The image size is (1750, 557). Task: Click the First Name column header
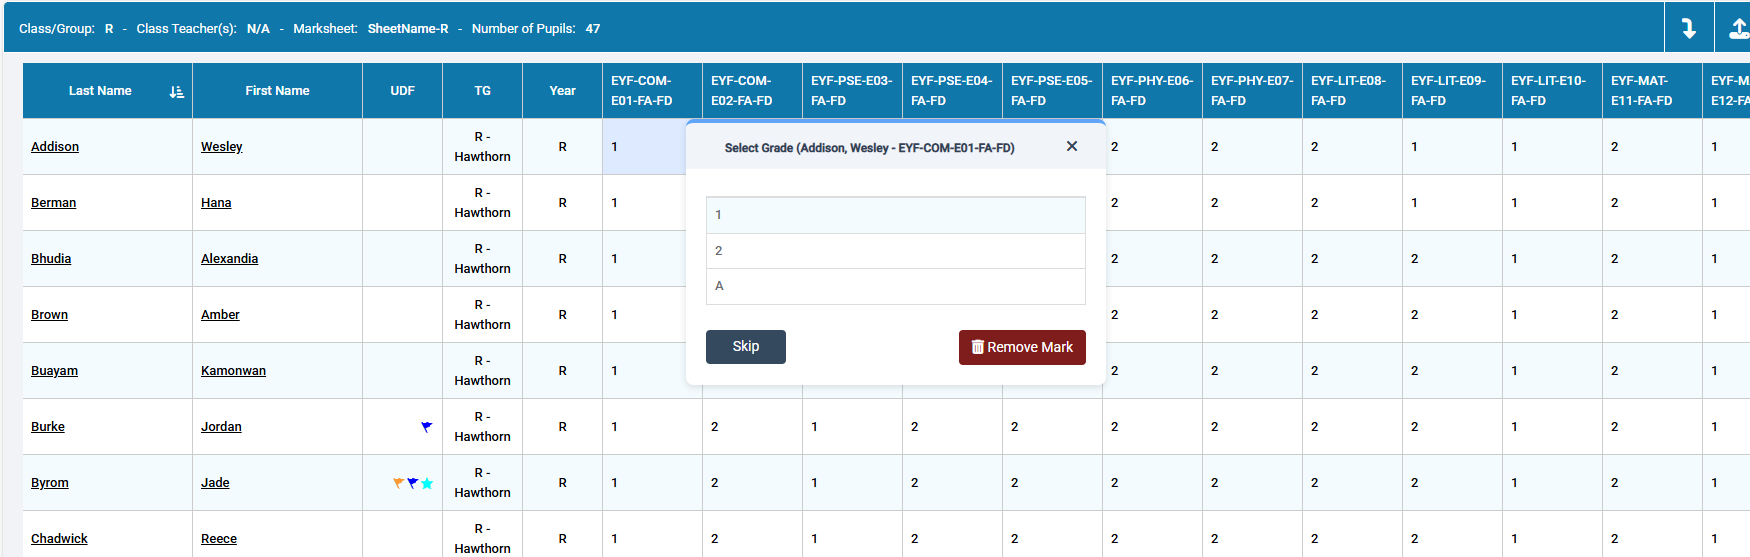pyautogui.click(x=277, y=91)
